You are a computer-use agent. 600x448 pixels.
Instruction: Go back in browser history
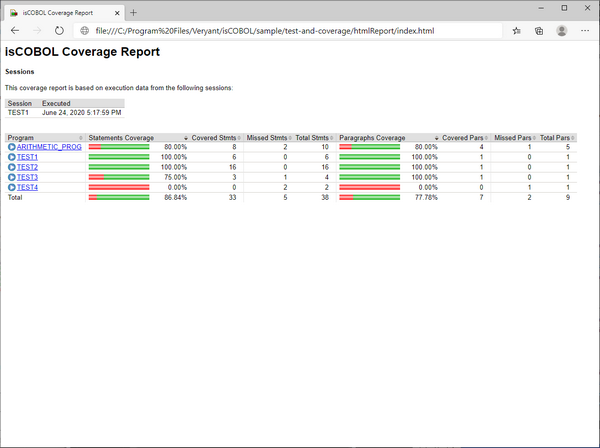pyautogui.click(x=15, y=31)
